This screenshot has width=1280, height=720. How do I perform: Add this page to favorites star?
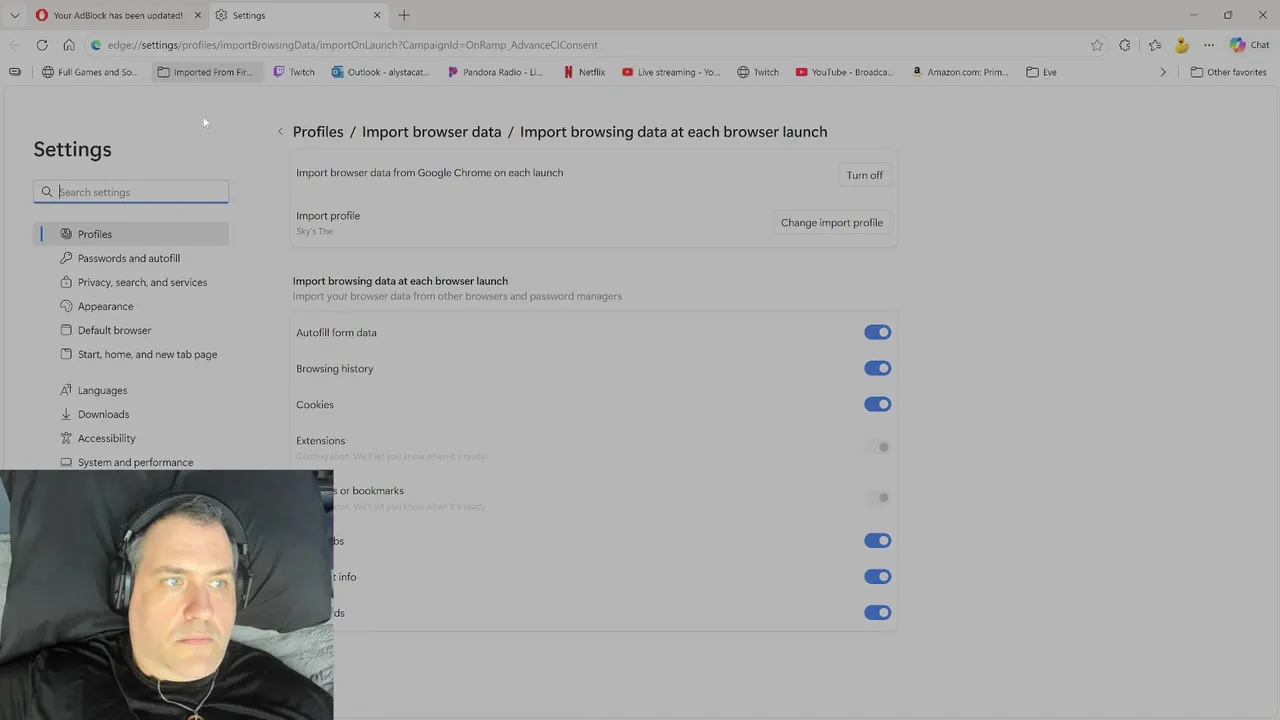1097,45
